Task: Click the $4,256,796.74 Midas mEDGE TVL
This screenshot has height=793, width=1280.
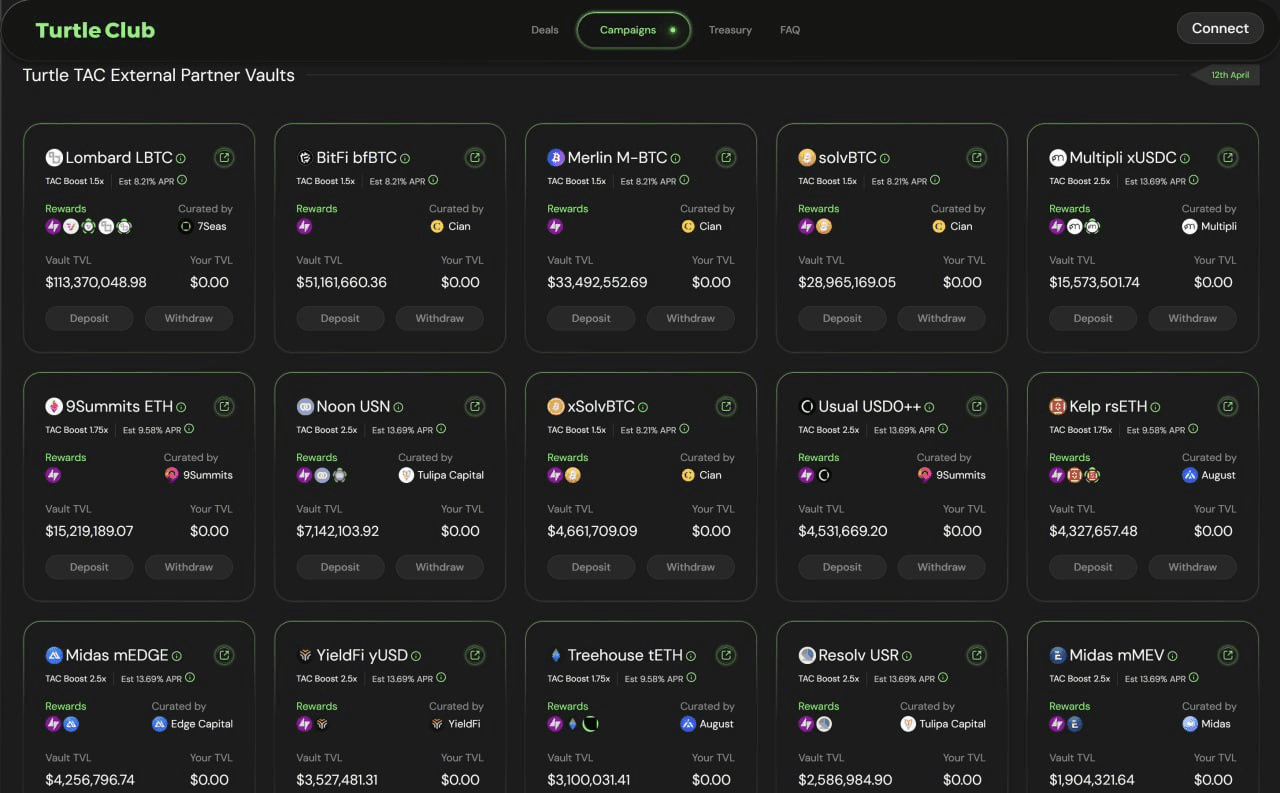Action: pos(90,780)
